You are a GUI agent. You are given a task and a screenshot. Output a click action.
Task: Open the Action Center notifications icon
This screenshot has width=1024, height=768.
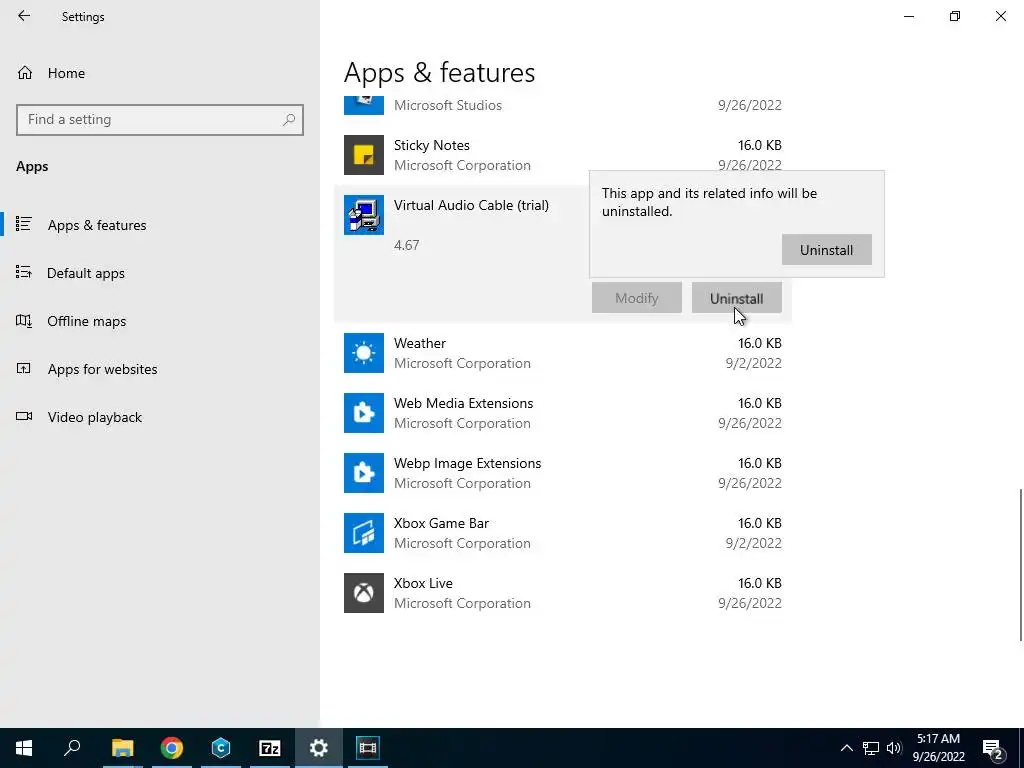pos(993,748)
